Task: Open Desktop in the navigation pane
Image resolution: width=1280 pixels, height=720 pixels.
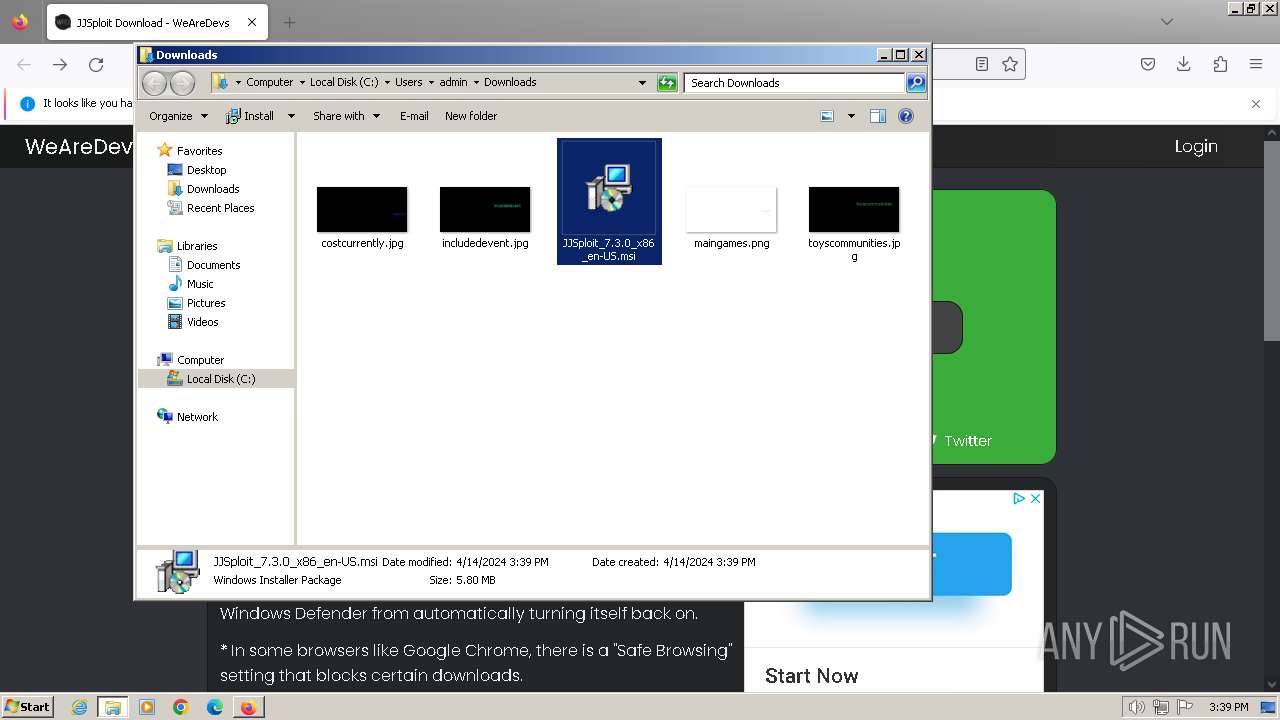Action: point(206,170)
